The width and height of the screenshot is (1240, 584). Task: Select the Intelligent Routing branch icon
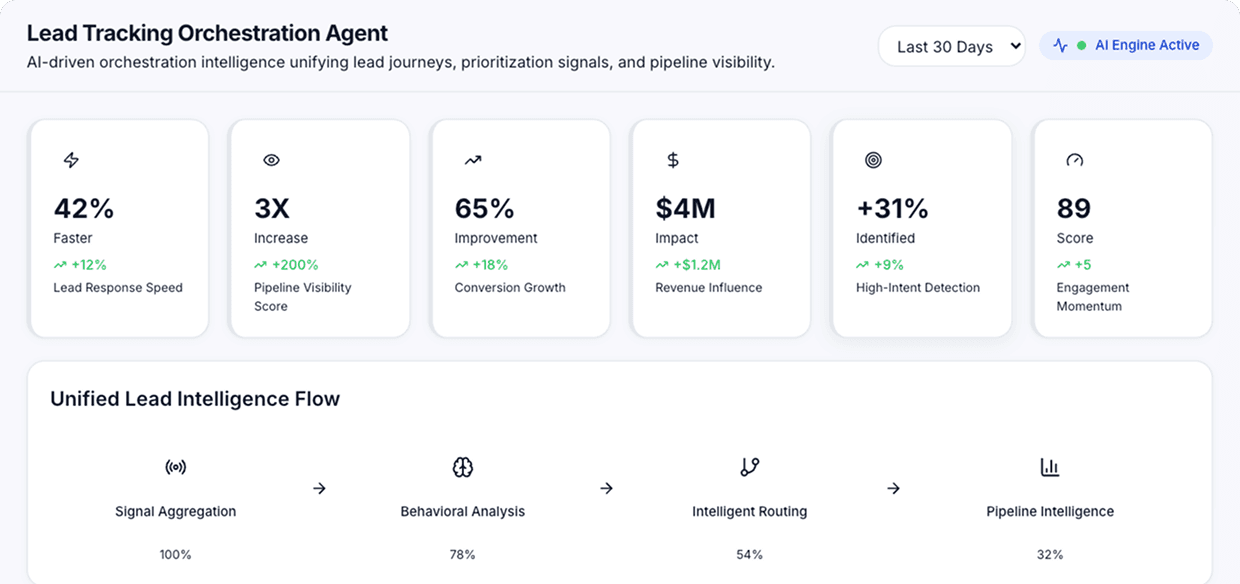point(750,466)
